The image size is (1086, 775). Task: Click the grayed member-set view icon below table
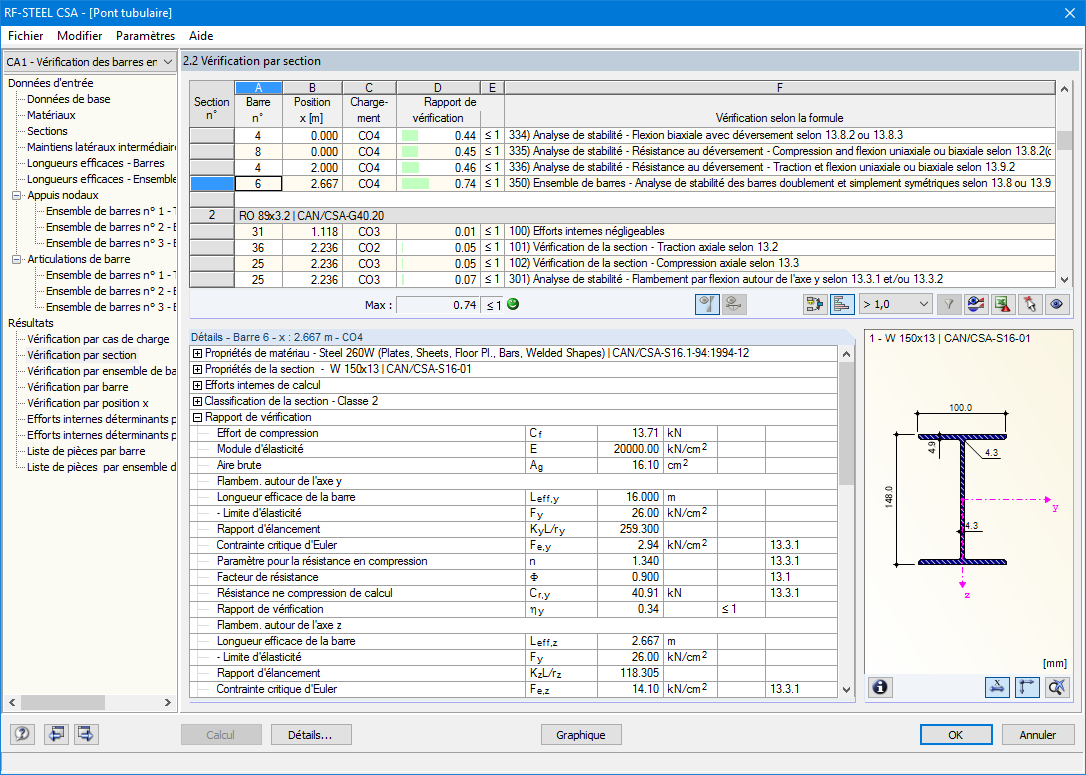pyautogui.click(x=734, y=305)
